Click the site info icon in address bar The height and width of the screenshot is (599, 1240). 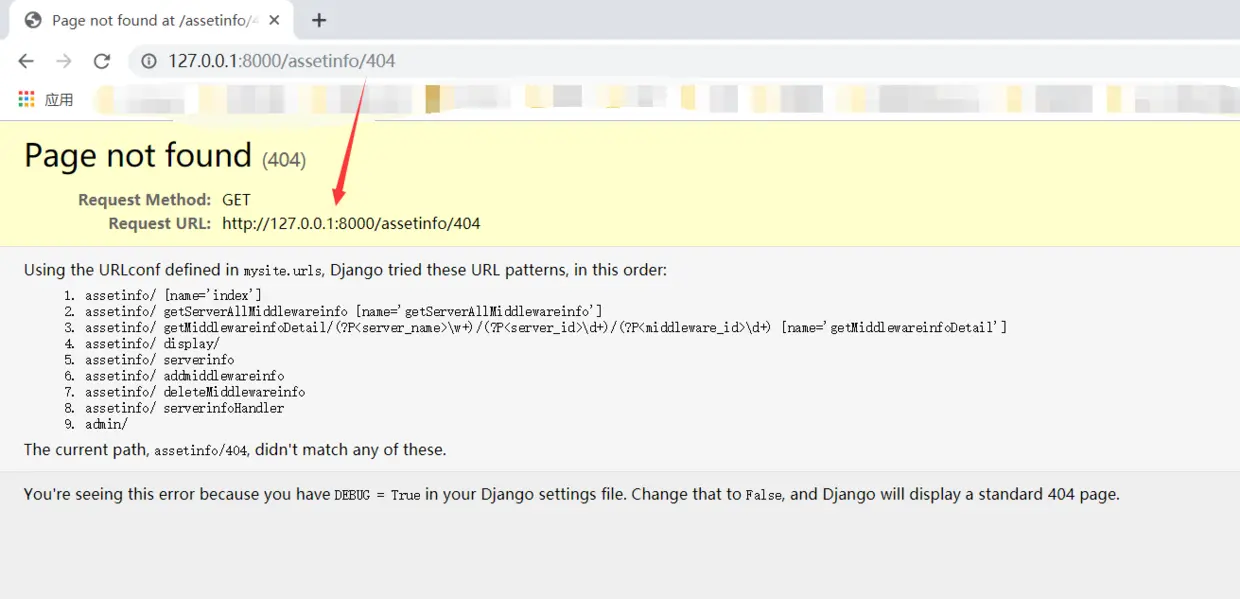(x=149, y=61)
